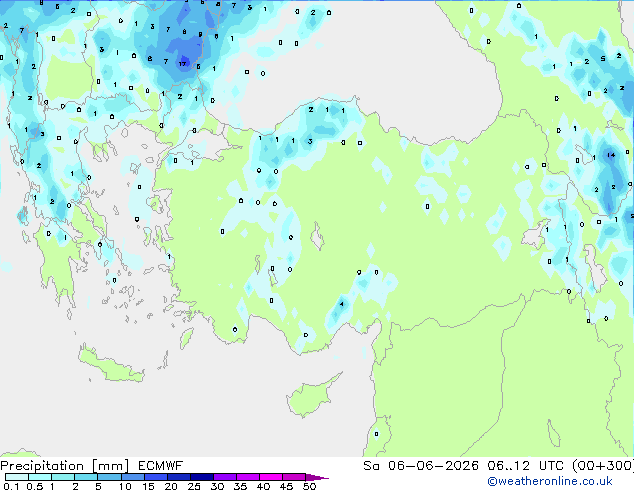The image size is (634, 490).
Task: Click the 0.1–0.5 mm legend swatch
Action: 17,477
